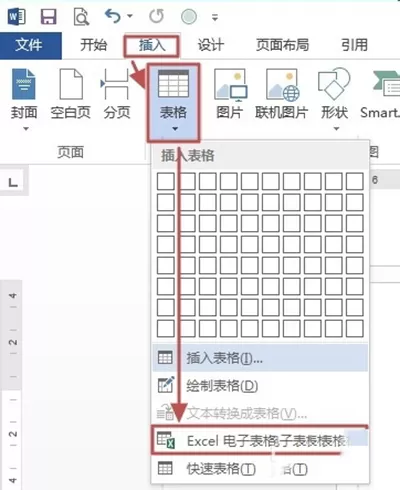Click the 形状 shapes icon
400x490 pixels.
(x=334, y=84)
